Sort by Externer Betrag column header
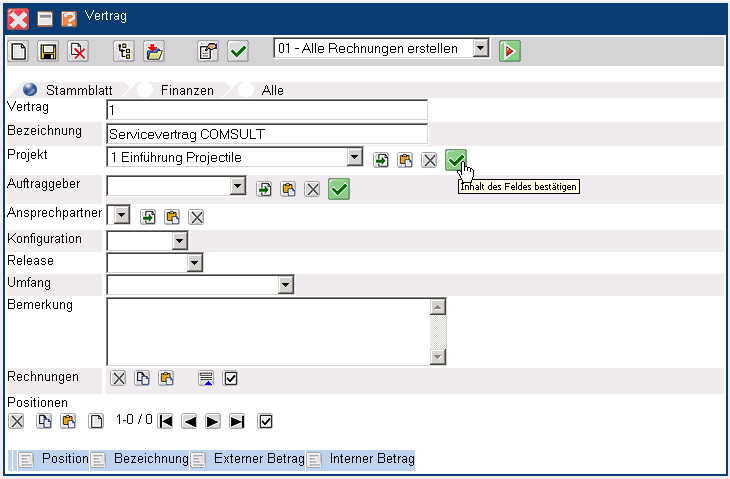The height and width of the screenshot is (479, 730). 258,459
